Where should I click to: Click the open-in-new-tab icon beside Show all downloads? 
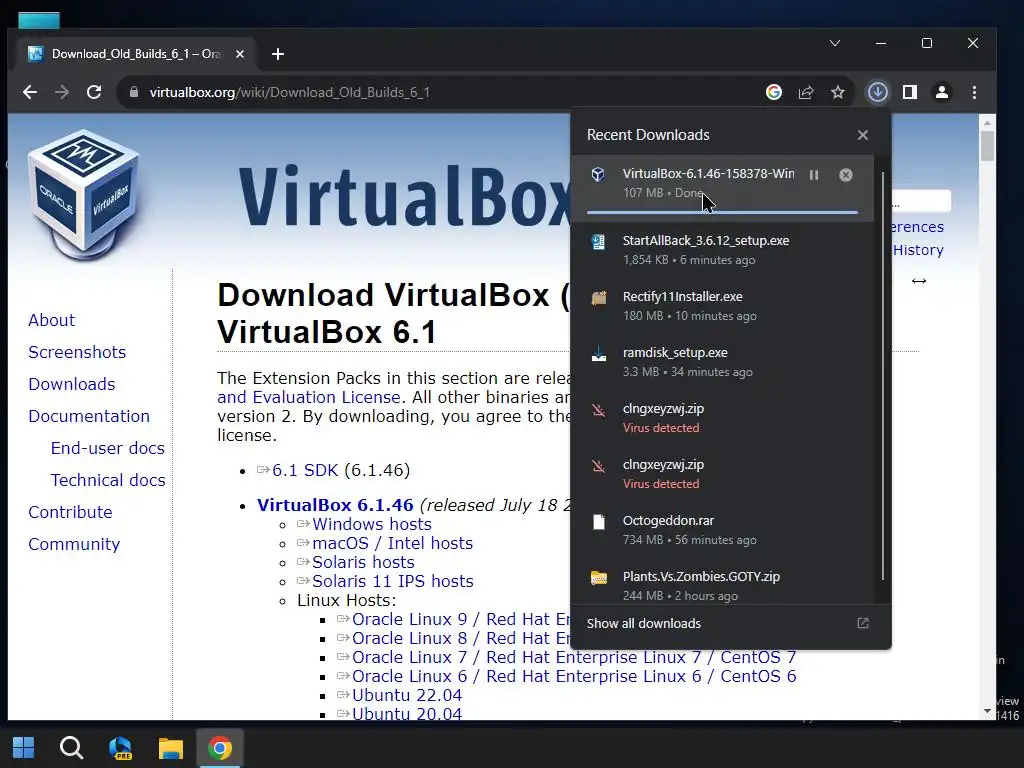pyautogui.click(x=863, y=623)
